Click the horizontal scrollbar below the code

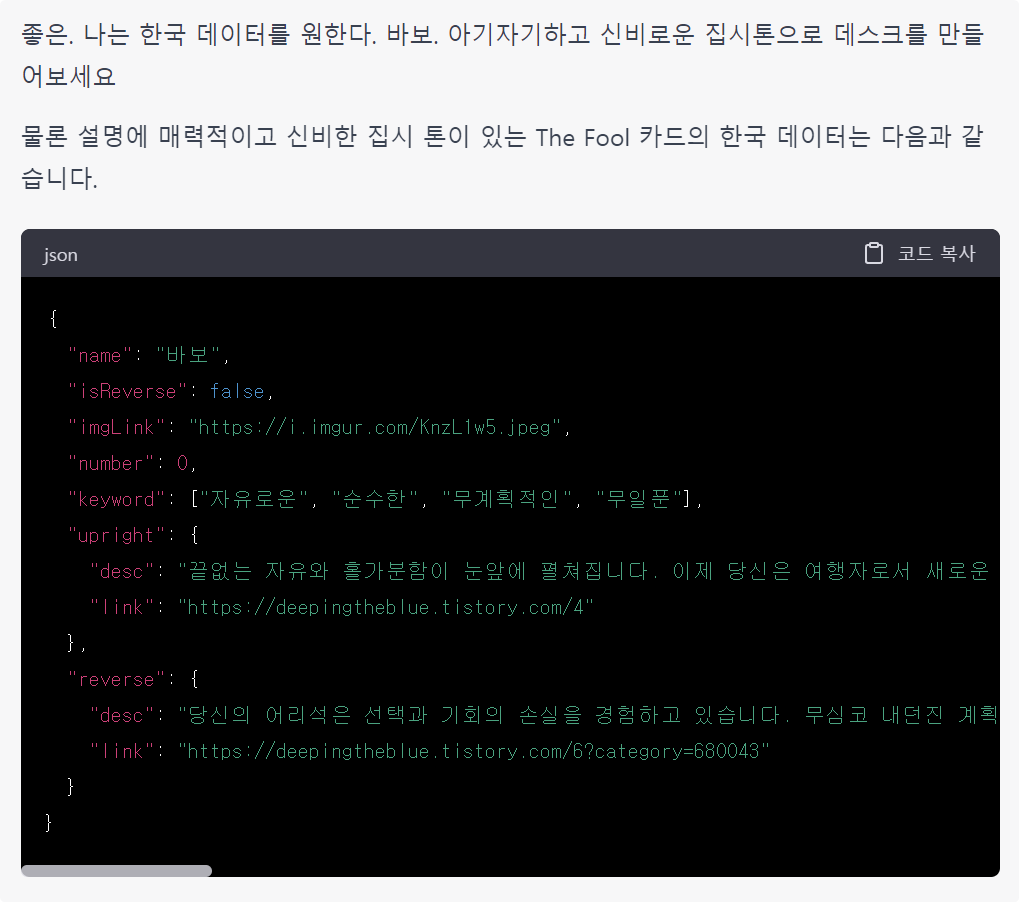[x=115, y=870]
